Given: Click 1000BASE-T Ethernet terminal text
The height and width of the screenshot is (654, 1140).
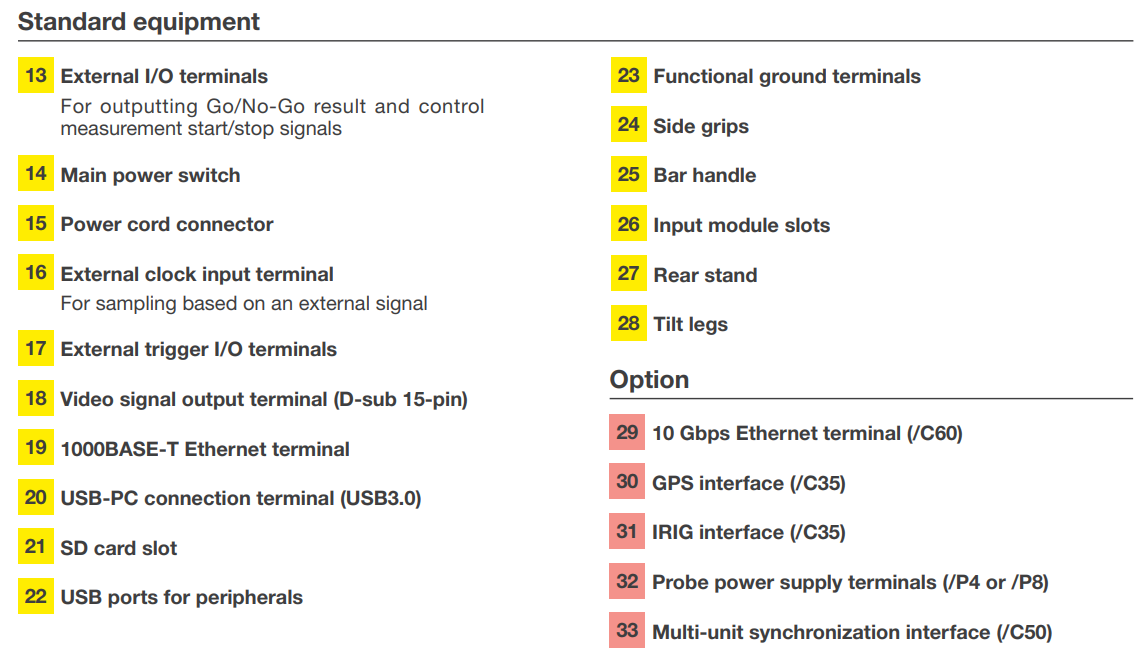Looking at the screenshot, I should (x=205, y=449).
